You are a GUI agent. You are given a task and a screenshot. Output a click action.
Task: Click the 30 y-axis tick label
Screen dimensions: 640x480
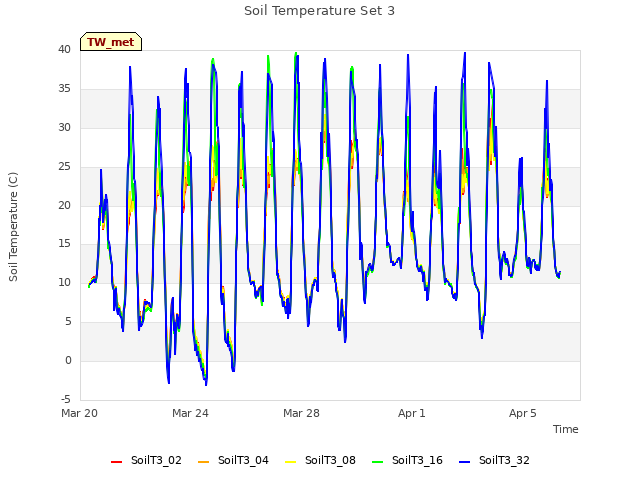64,127
